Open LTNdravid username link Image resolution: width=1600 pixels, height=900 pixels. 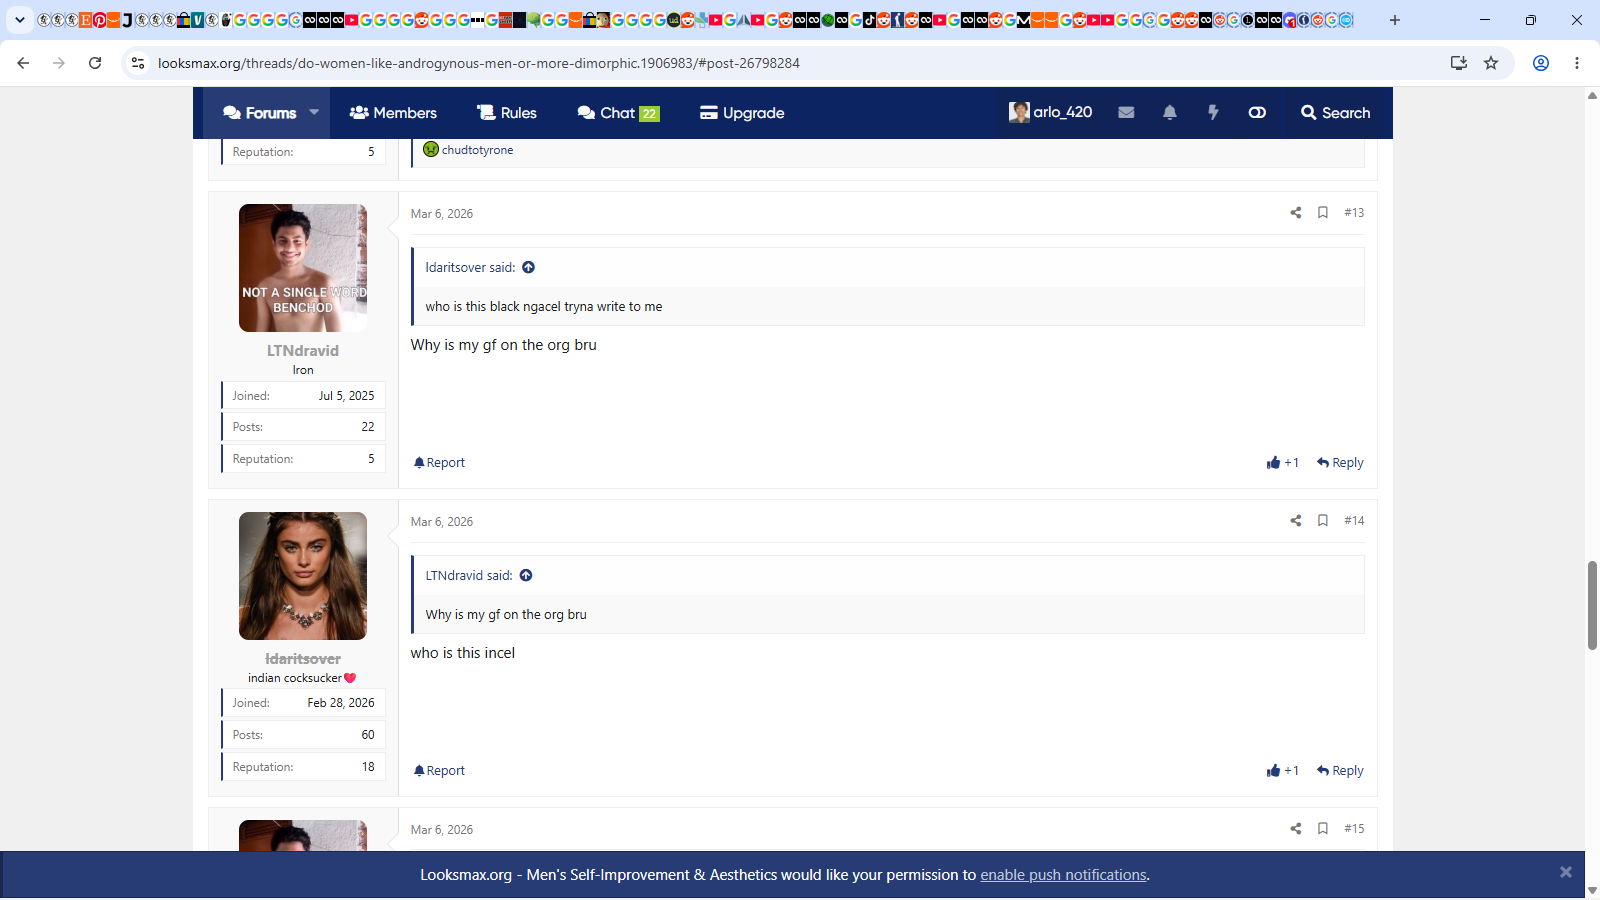coord(303,351)
